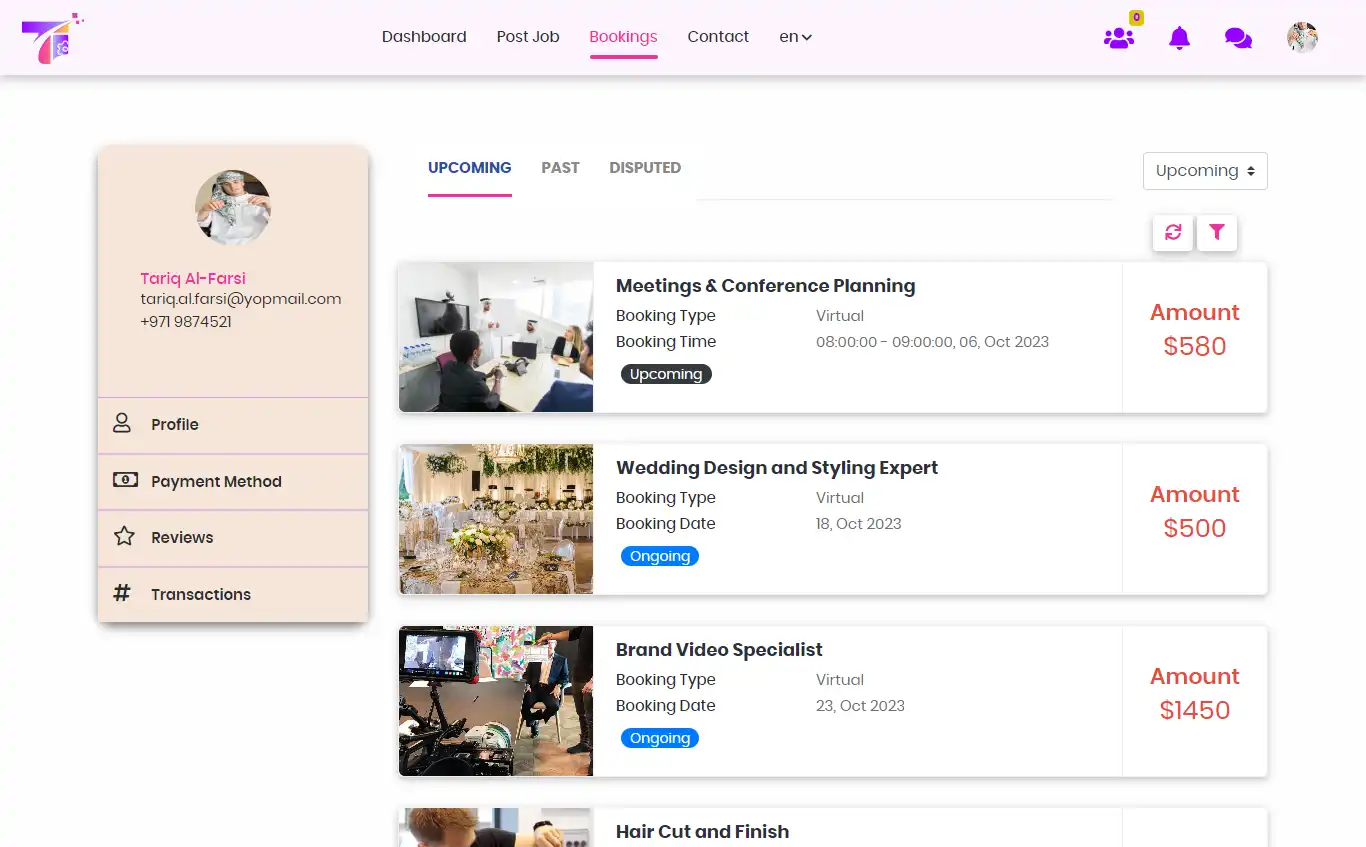This screenshot has height=847, width=1366.
Task: Click the site logo in top-left corner
Action: tap(50, 38)
